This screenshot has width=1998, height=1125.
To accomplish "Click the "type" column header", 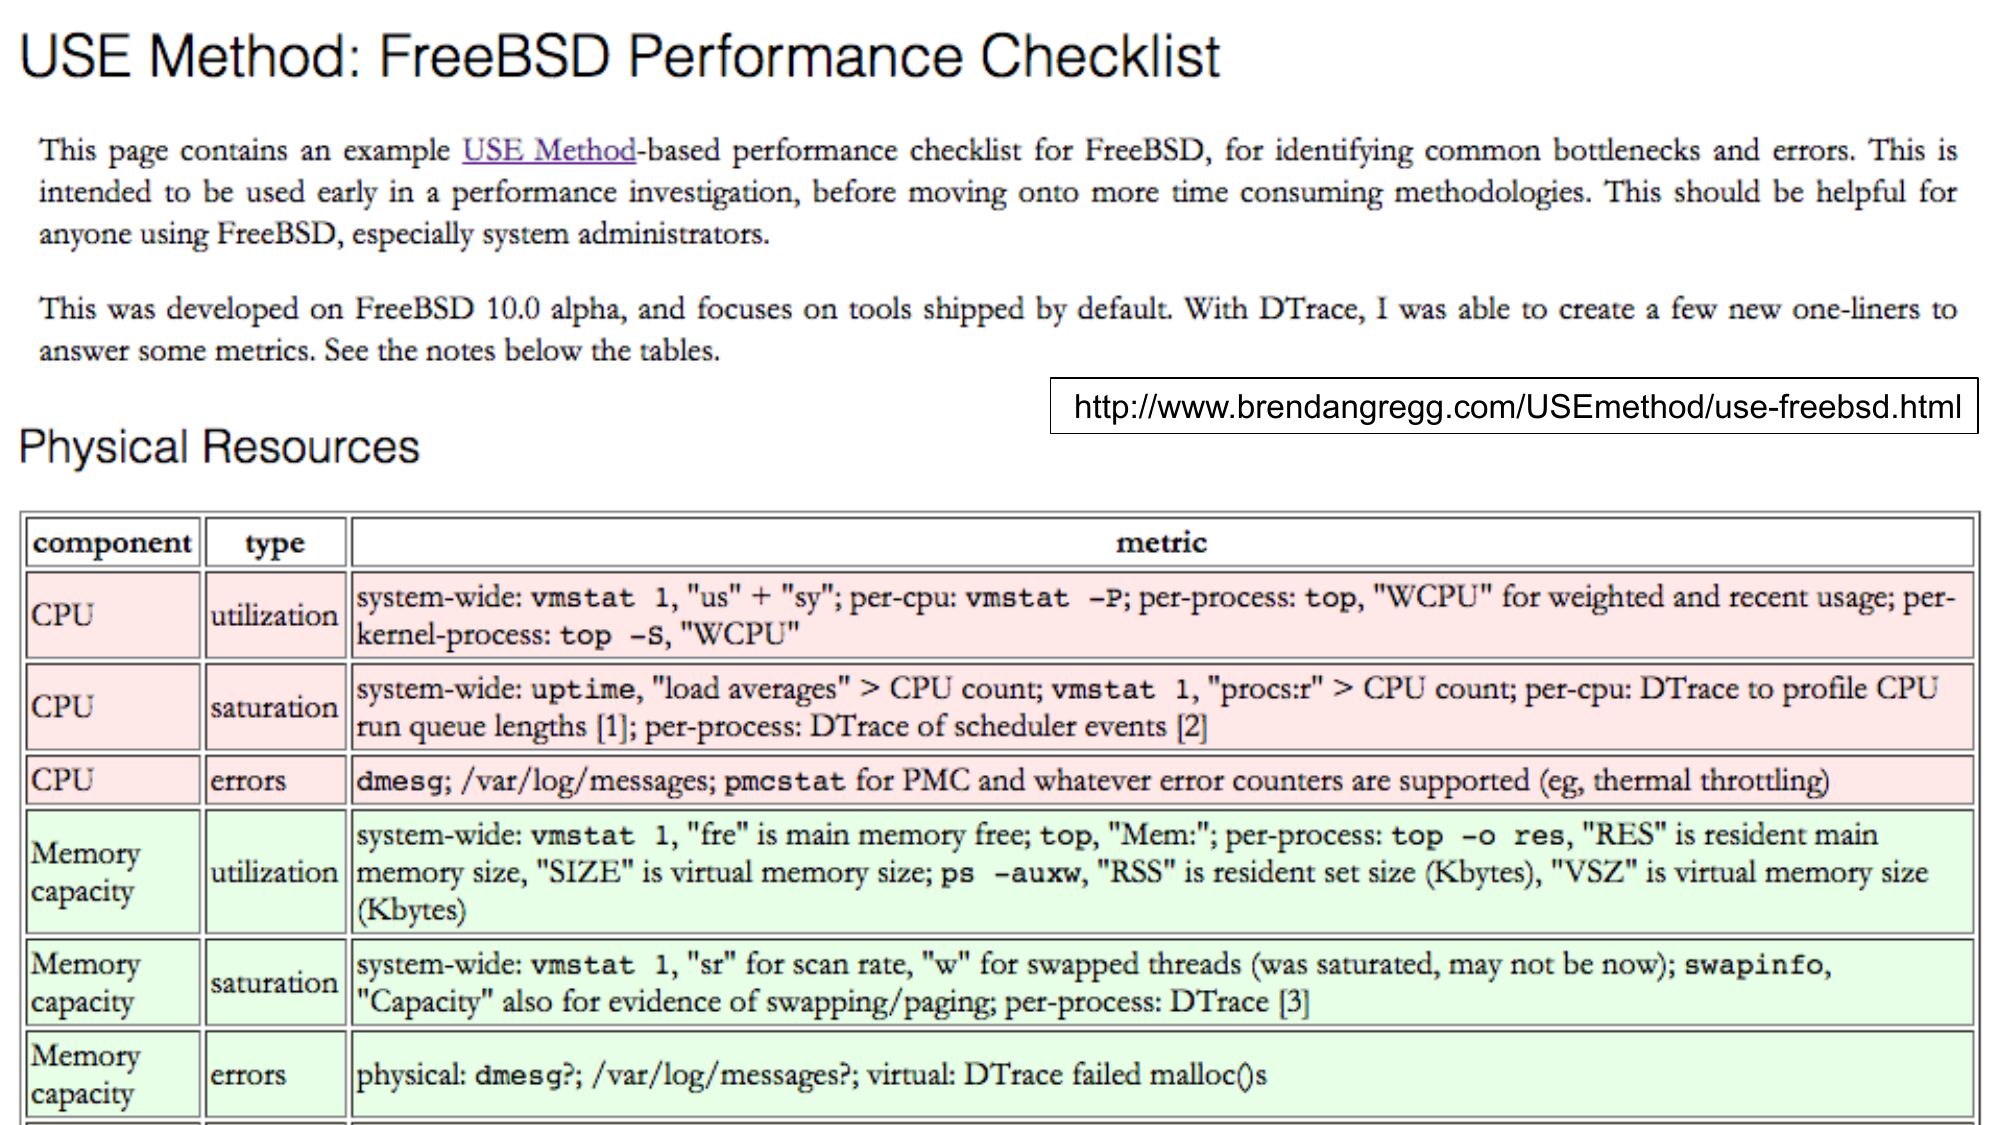I will [275, 542].
